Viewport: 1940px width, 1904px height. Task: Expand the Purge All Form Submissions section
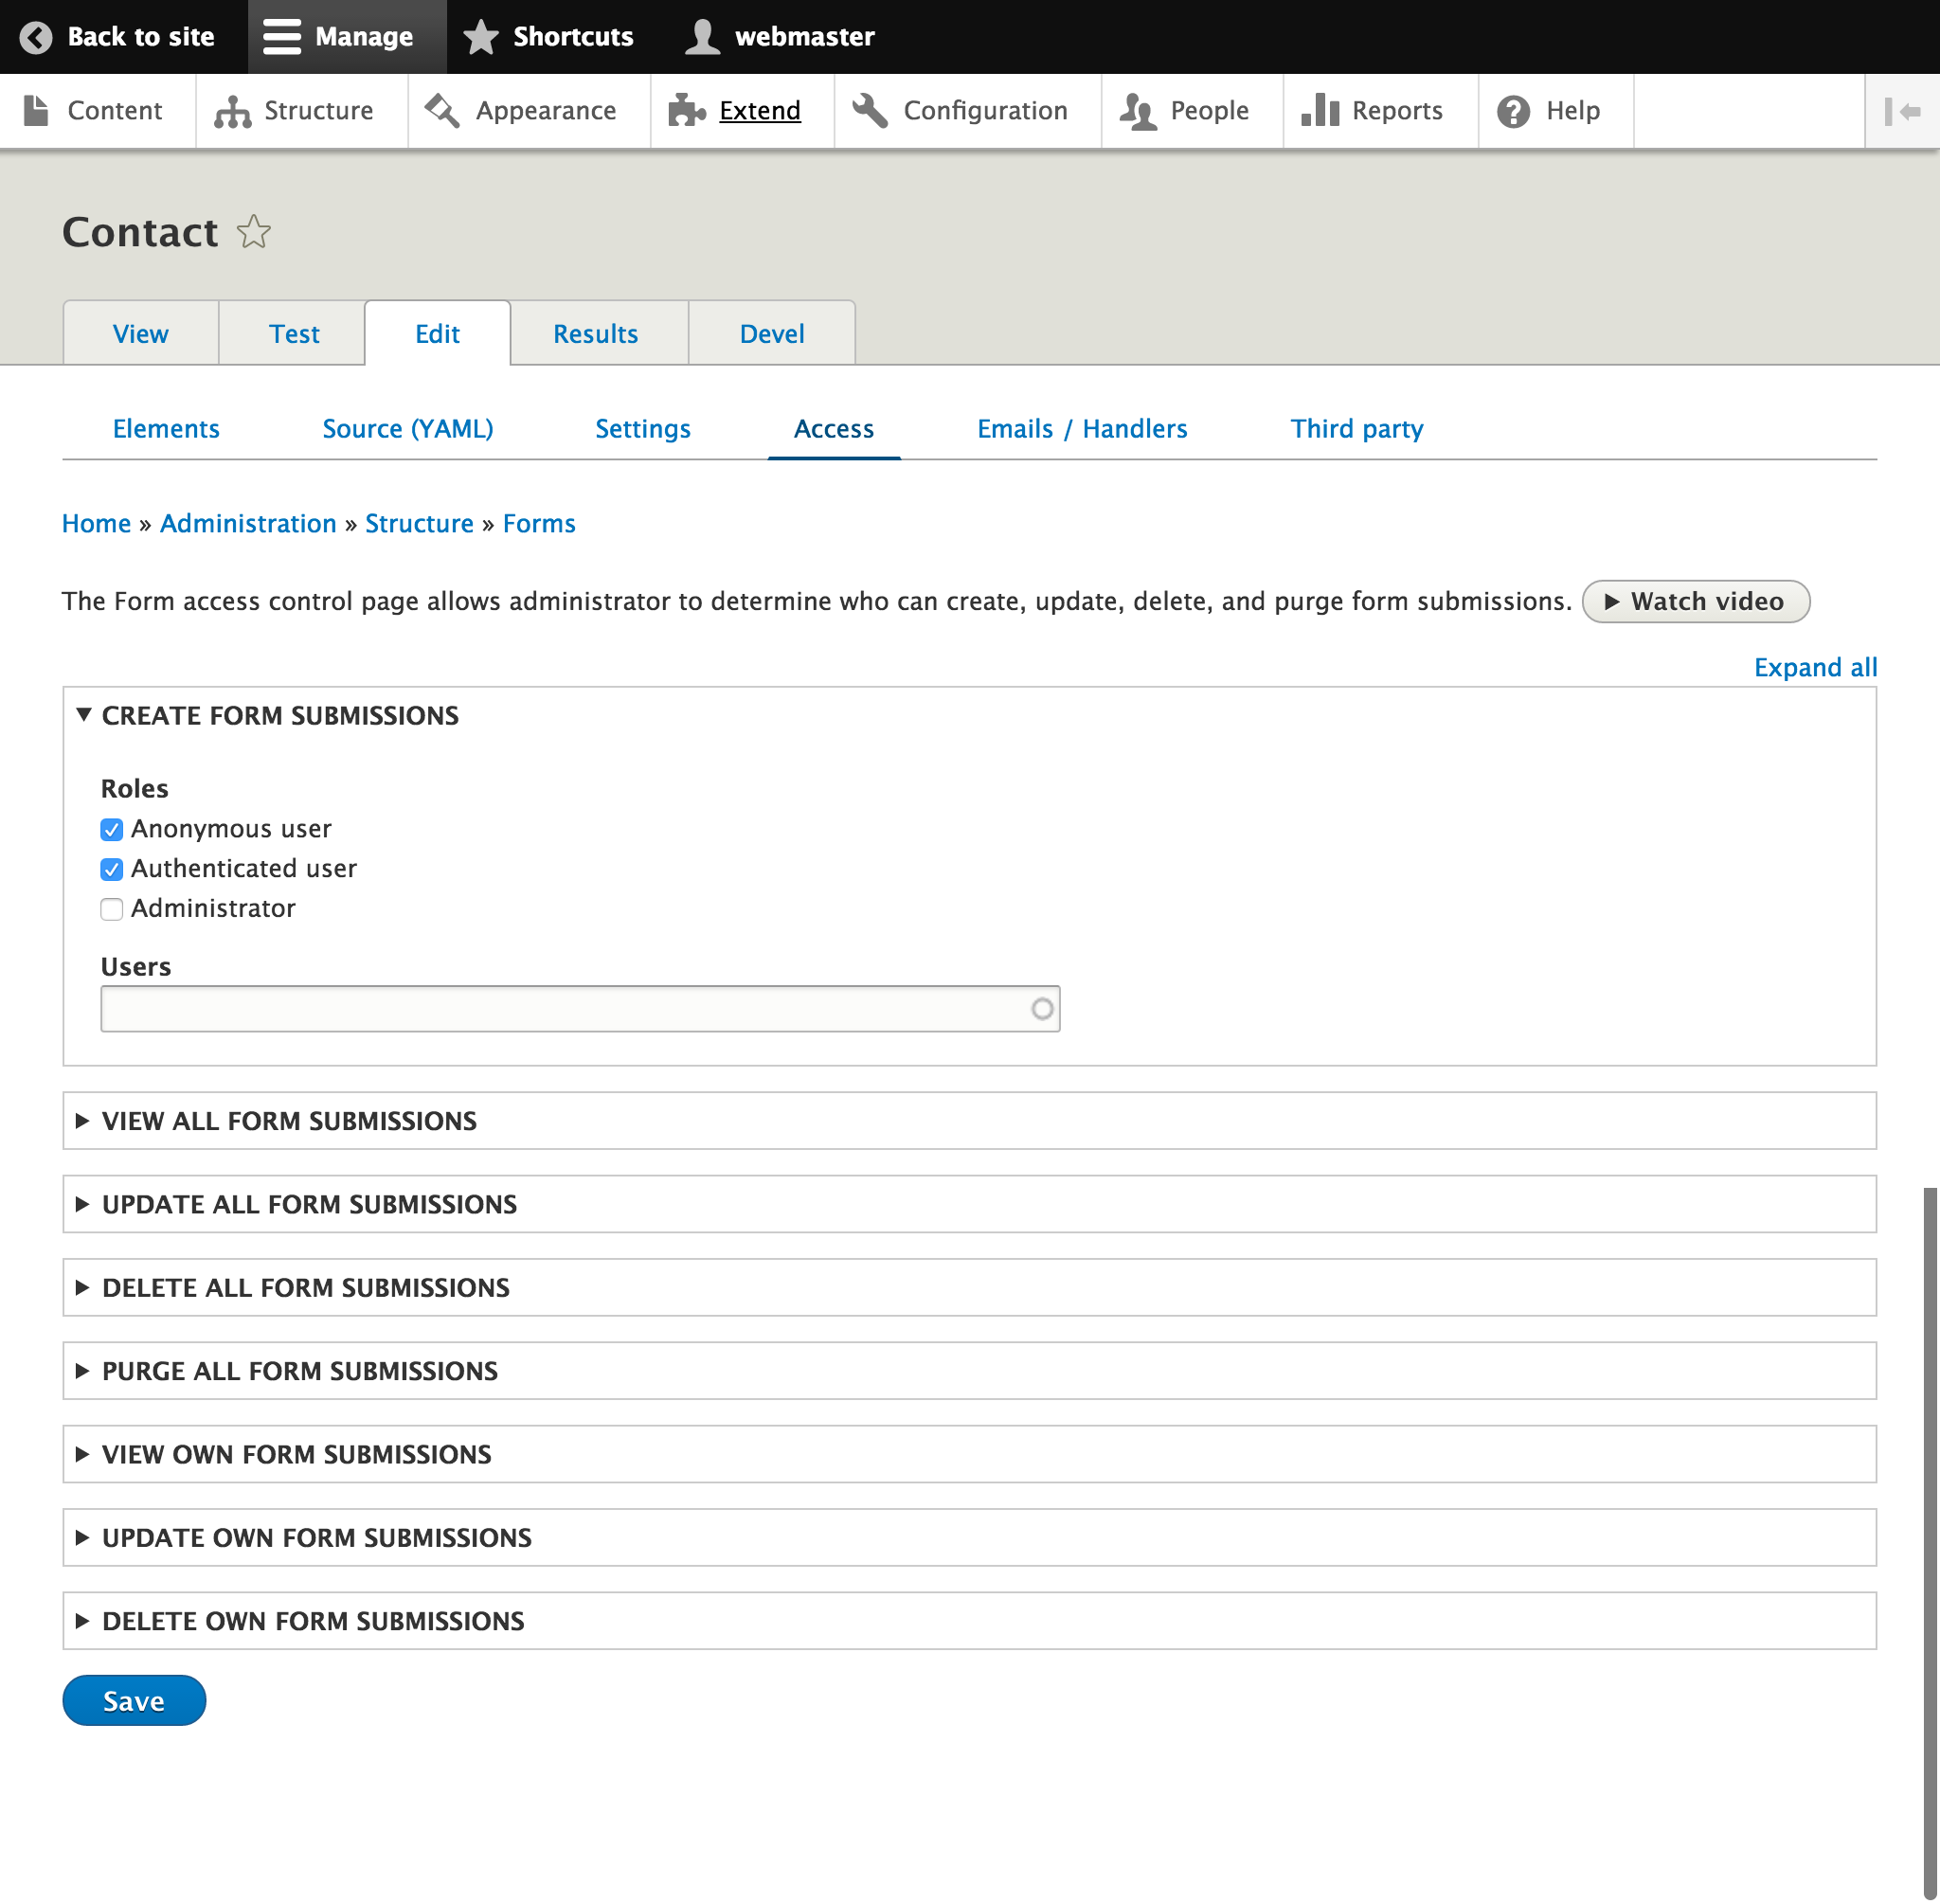298,1371
